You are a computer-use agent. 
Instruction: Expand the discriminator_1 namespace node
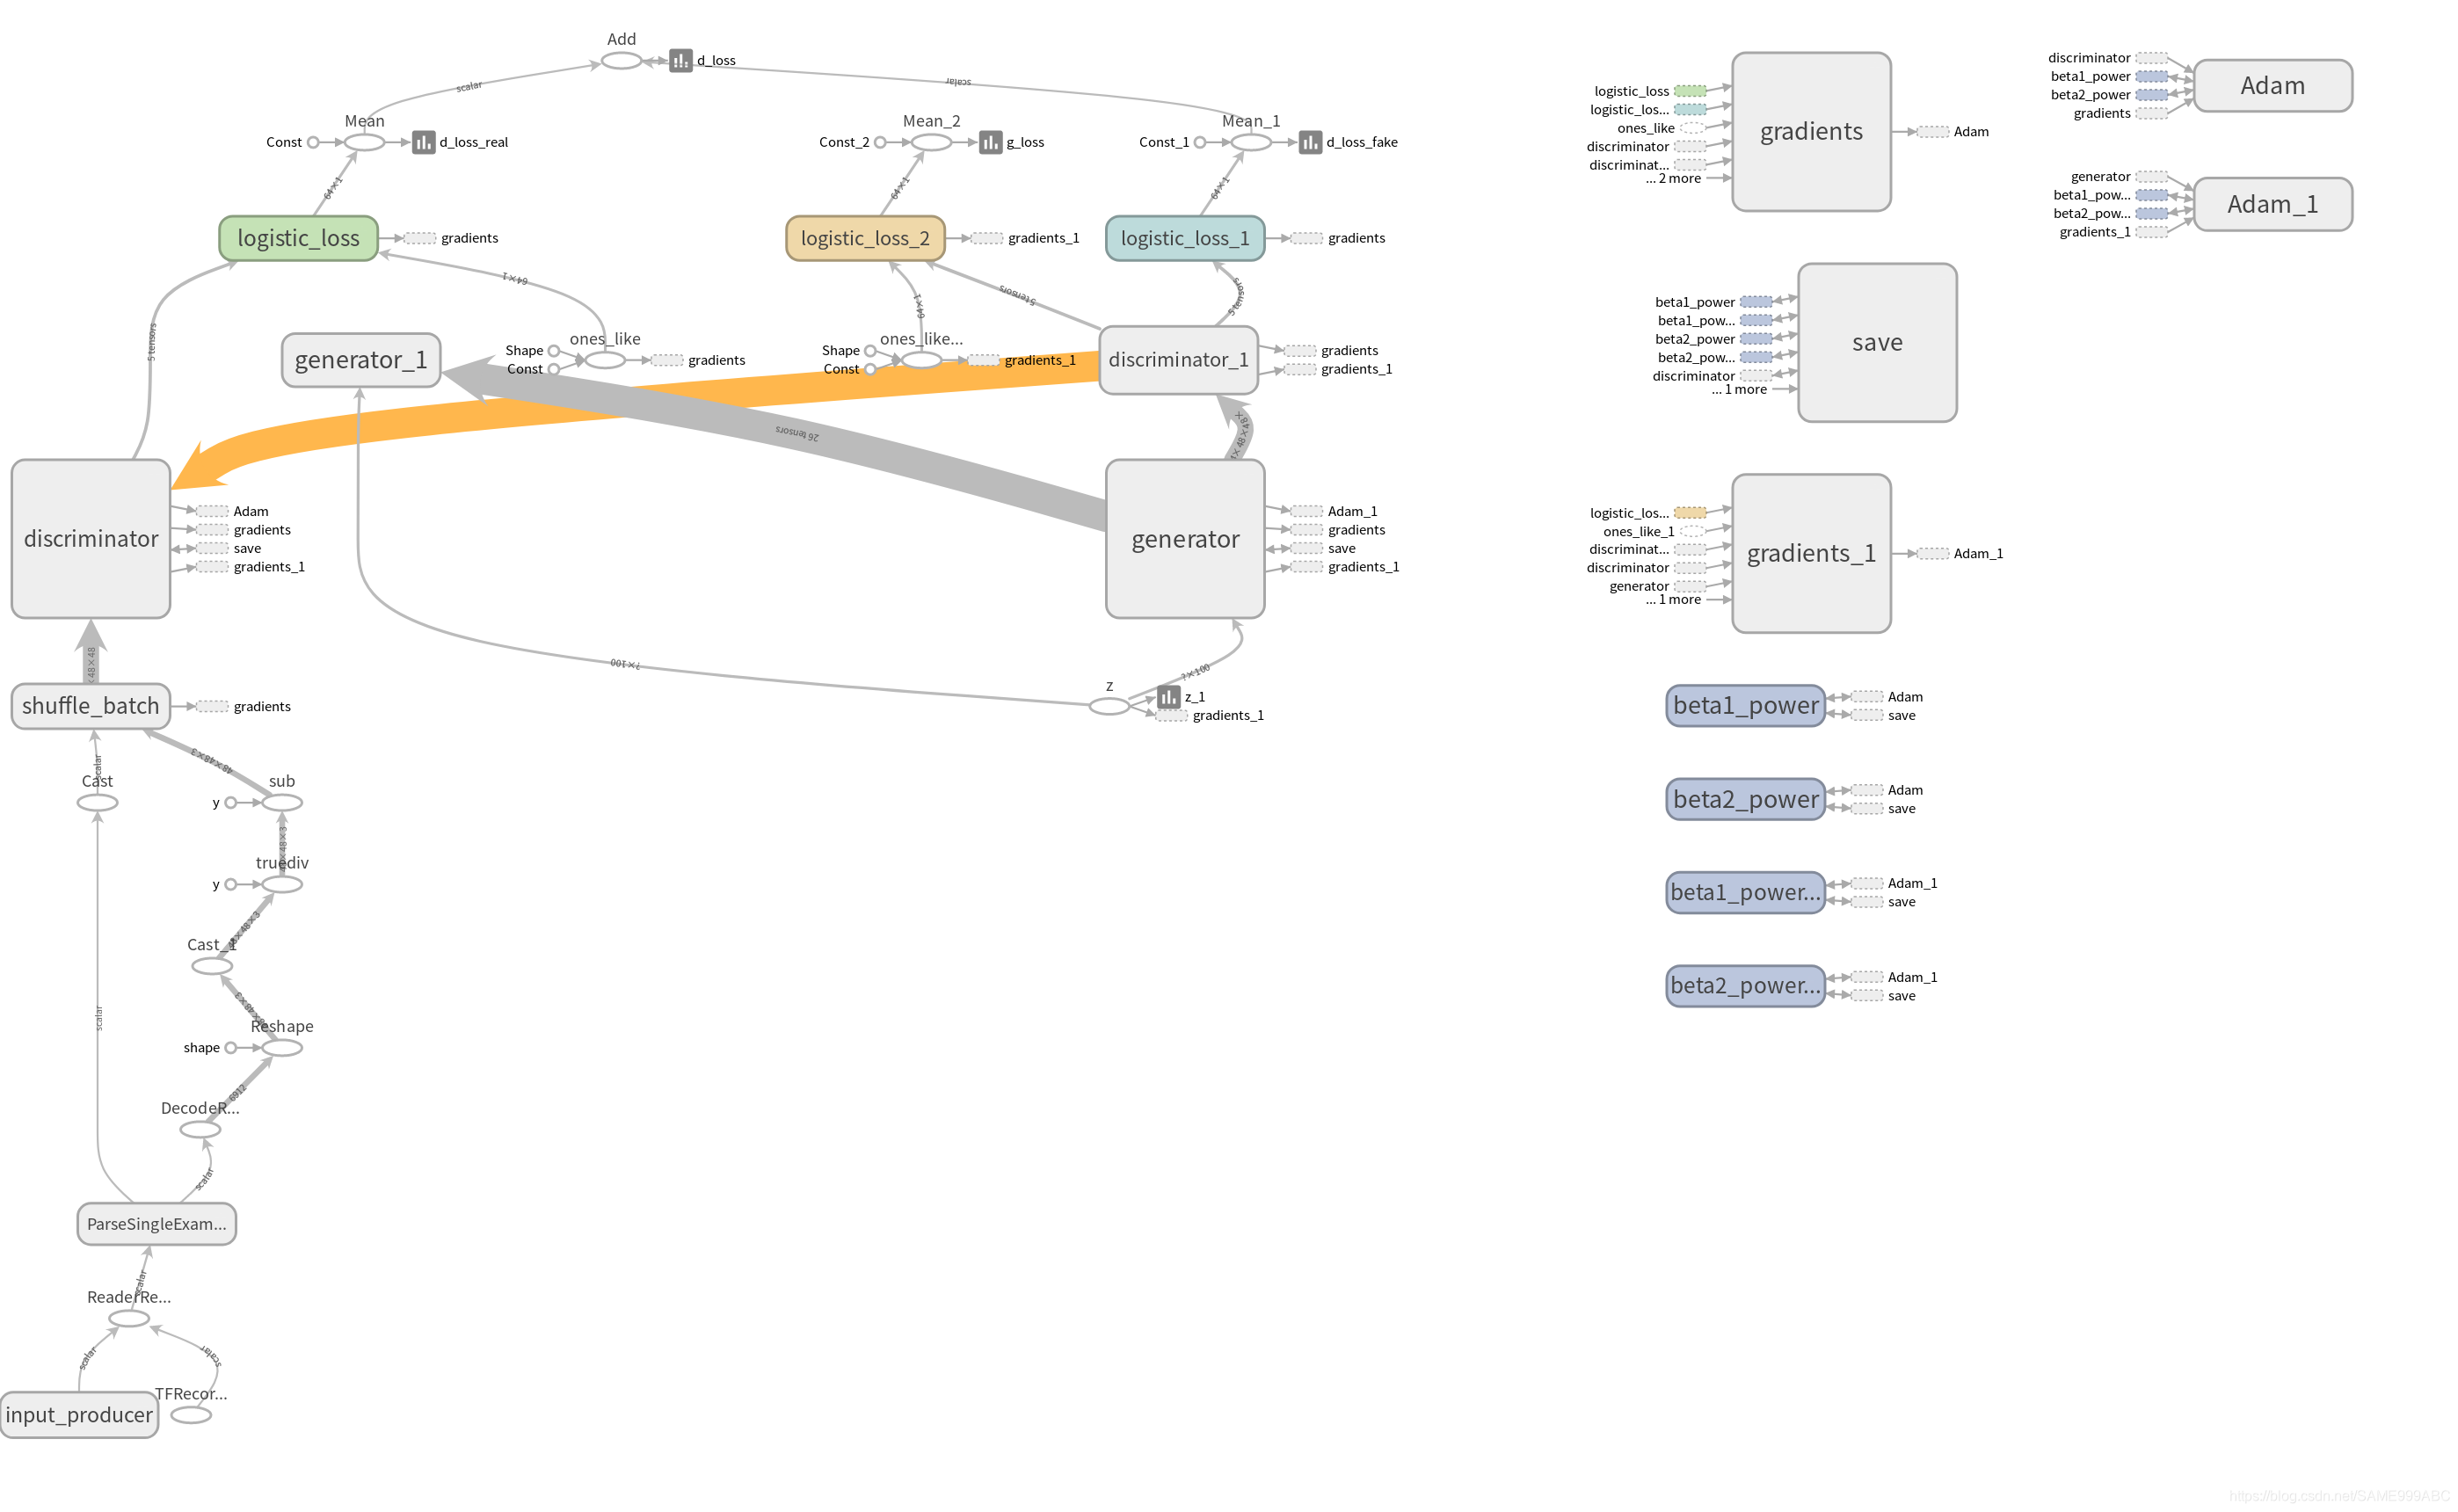pos(1178,360)
